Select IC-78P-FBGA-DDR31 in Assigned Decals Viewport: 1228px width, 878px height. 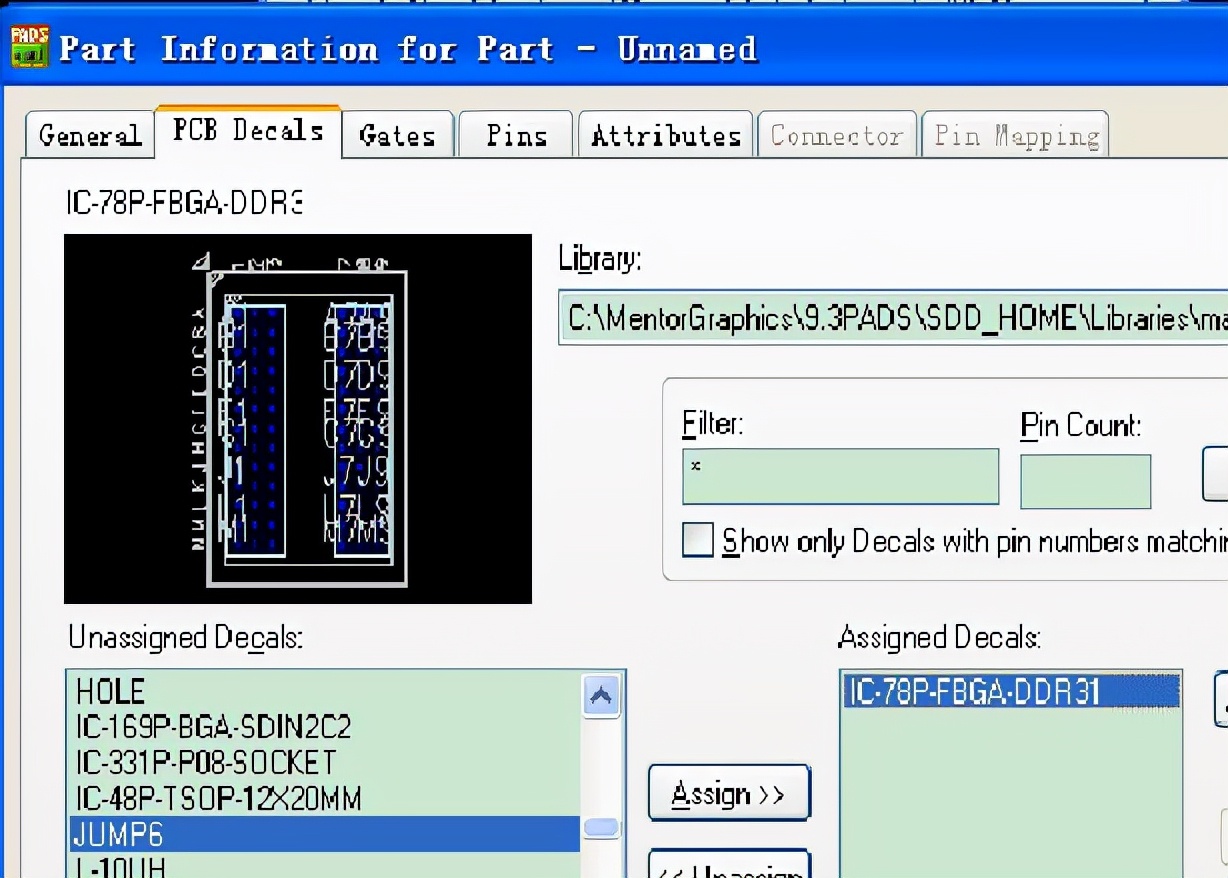tap(1011, 691)
